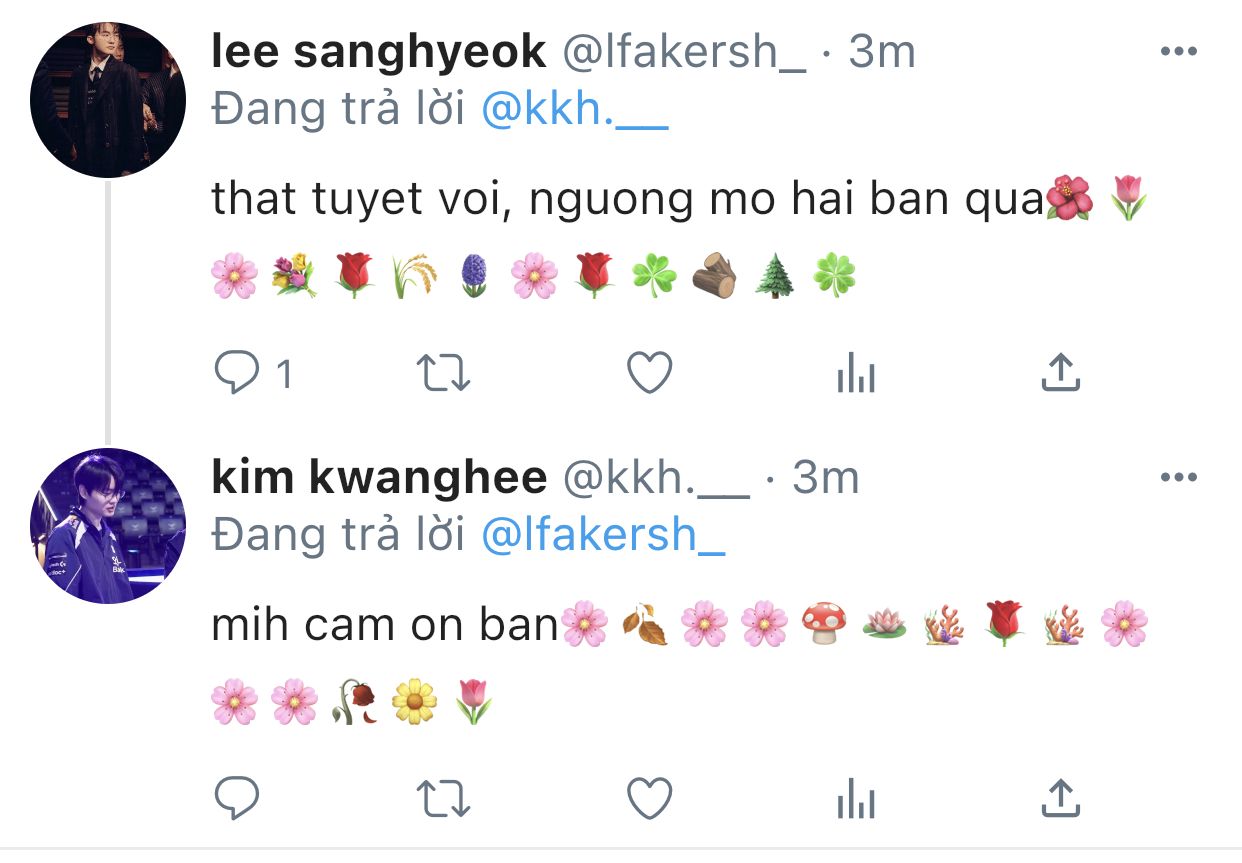
Task: Open the @lfakersh_ mention link in reply
Action: tap(603, 537)
